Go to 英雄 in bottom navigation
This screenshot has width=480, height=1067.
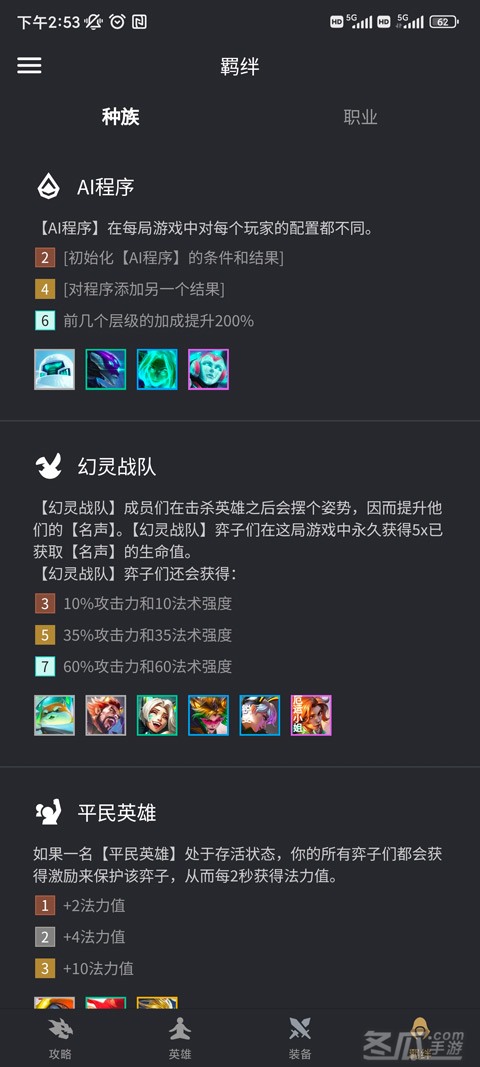180,1039
